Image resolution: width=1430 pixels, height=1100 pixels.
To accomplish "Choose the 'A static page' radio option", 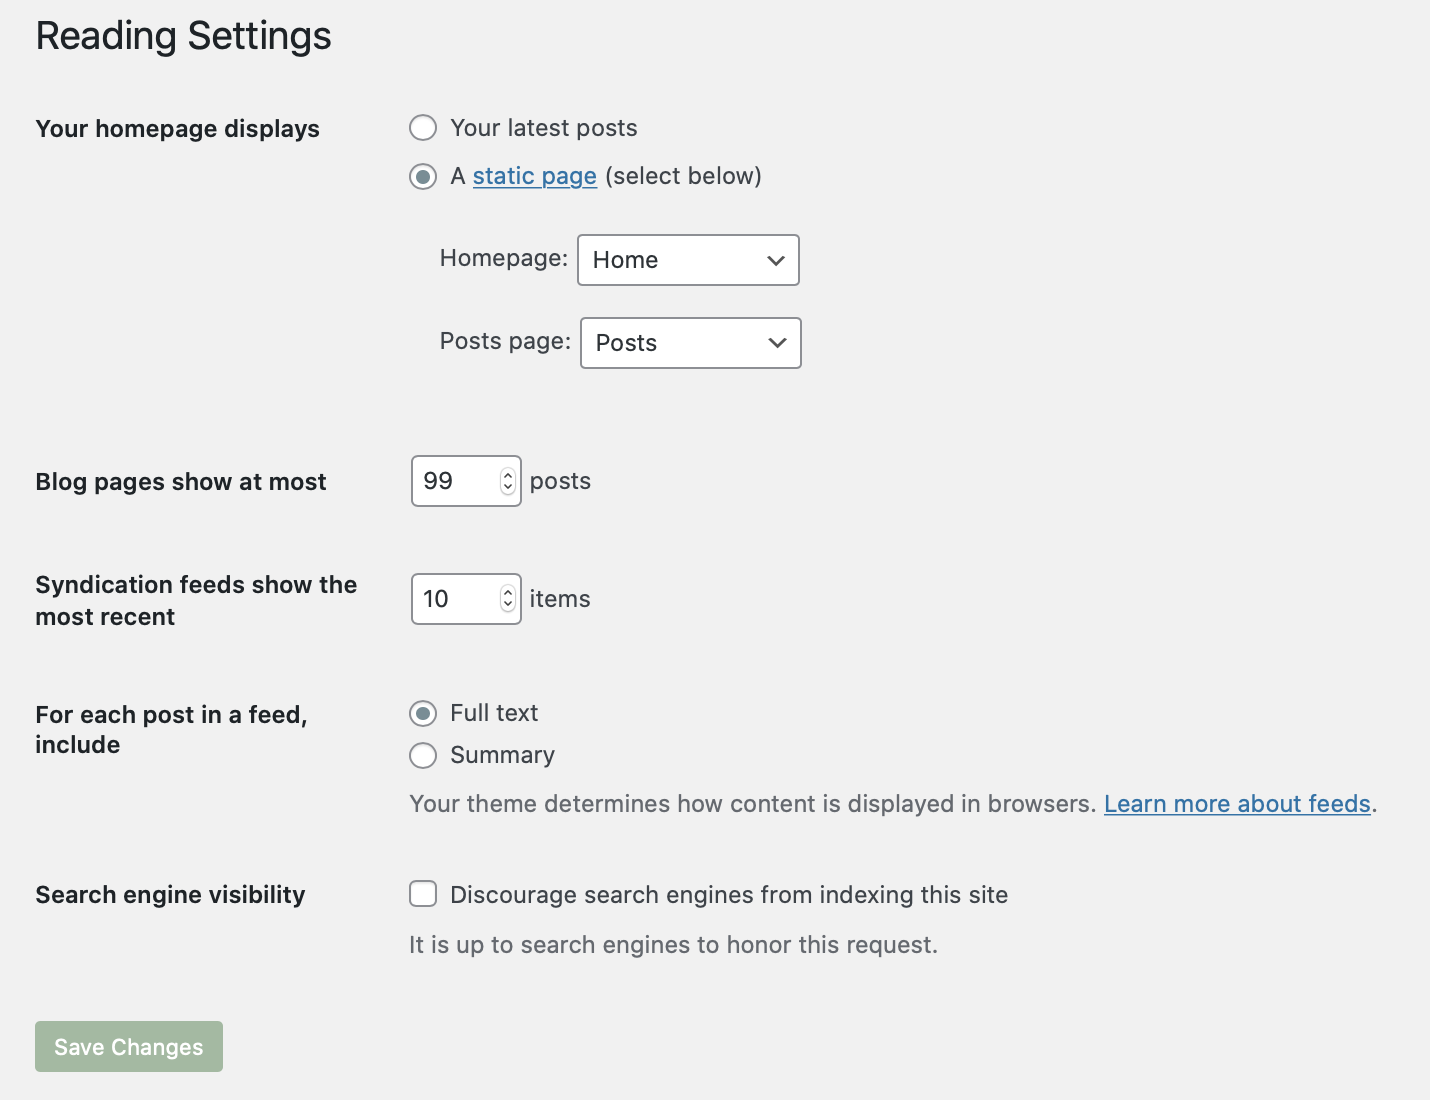I will [x=423, y=177].
